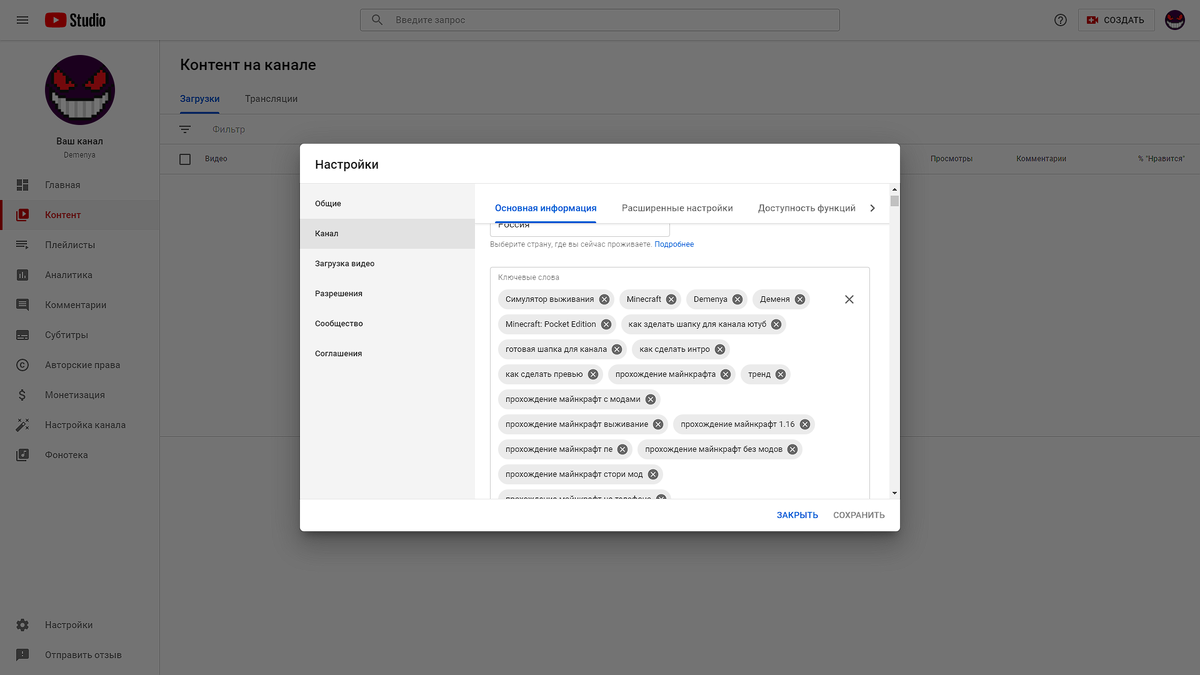Screen dimensions: 1200x675
Task: Click the СОХРАНИТЬ button
Action: (859, 515)
